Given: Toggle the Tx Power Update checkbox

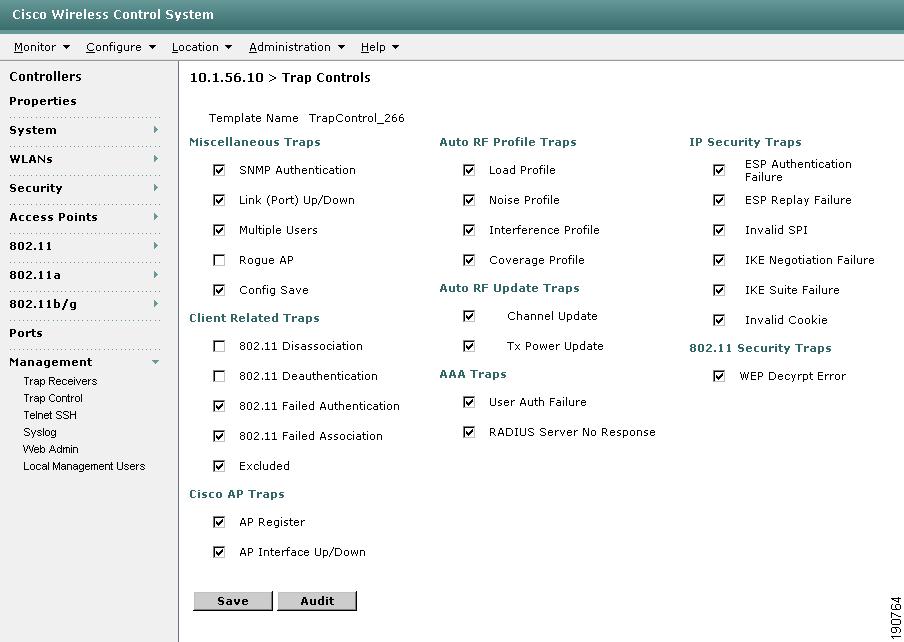Looking at the screenshot, I should (x=469, y=346).
